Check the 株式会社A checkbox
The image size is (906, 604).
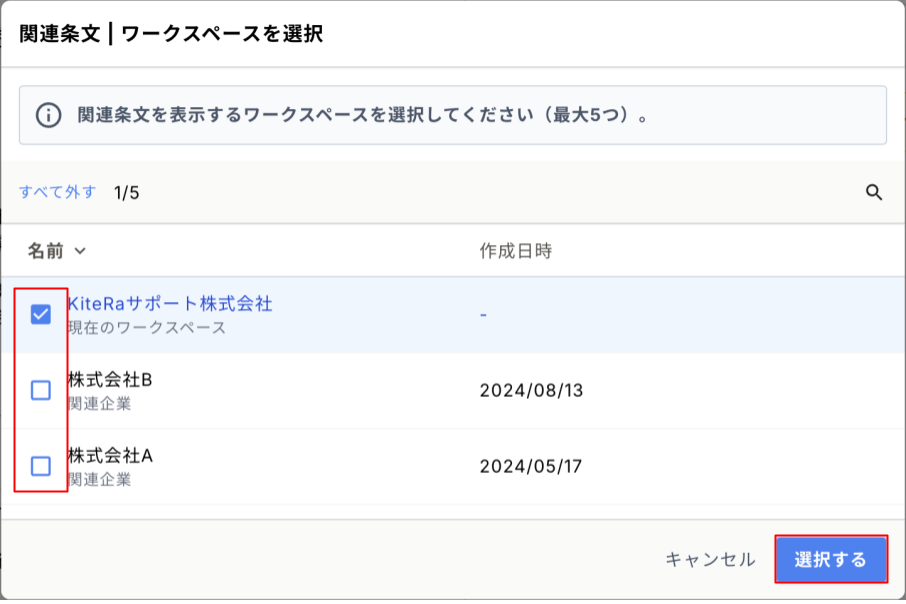pos(41,466)
